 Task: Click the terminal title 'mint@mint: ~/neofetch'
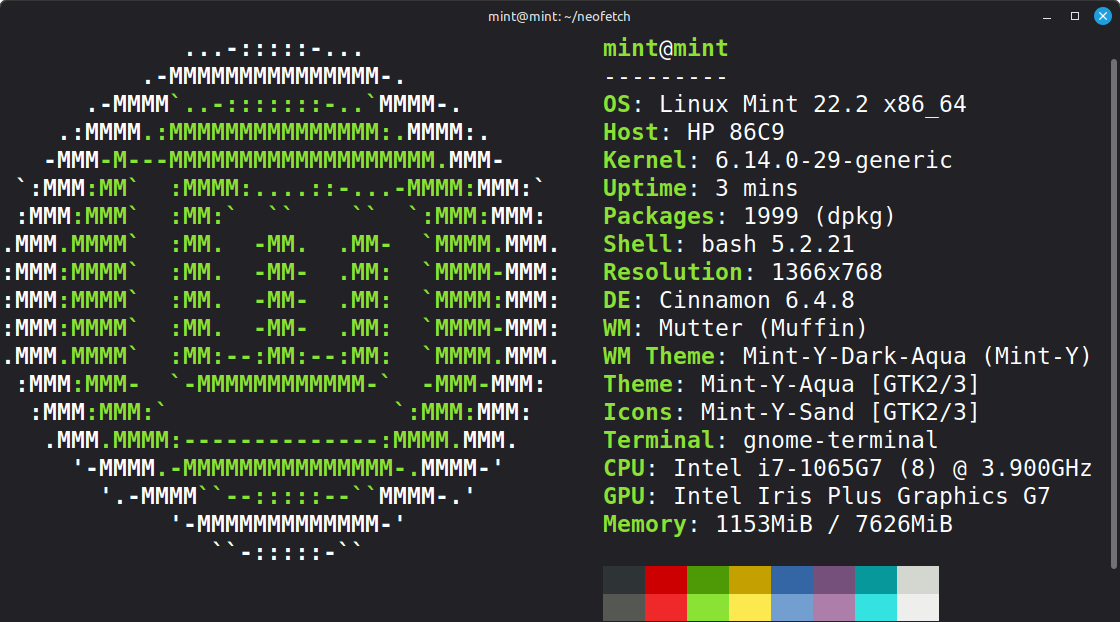559,16
